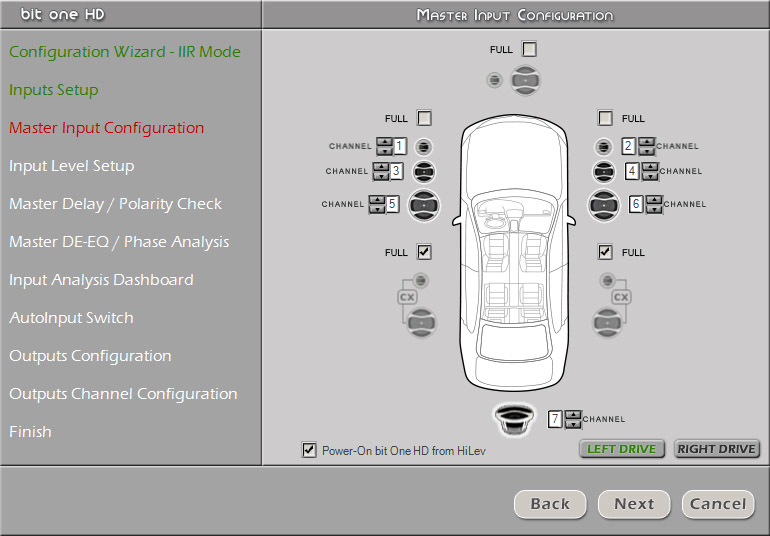Select the front left midrange icon, channel 3
This screenshot has height=536, width=770.
(423, 172)
